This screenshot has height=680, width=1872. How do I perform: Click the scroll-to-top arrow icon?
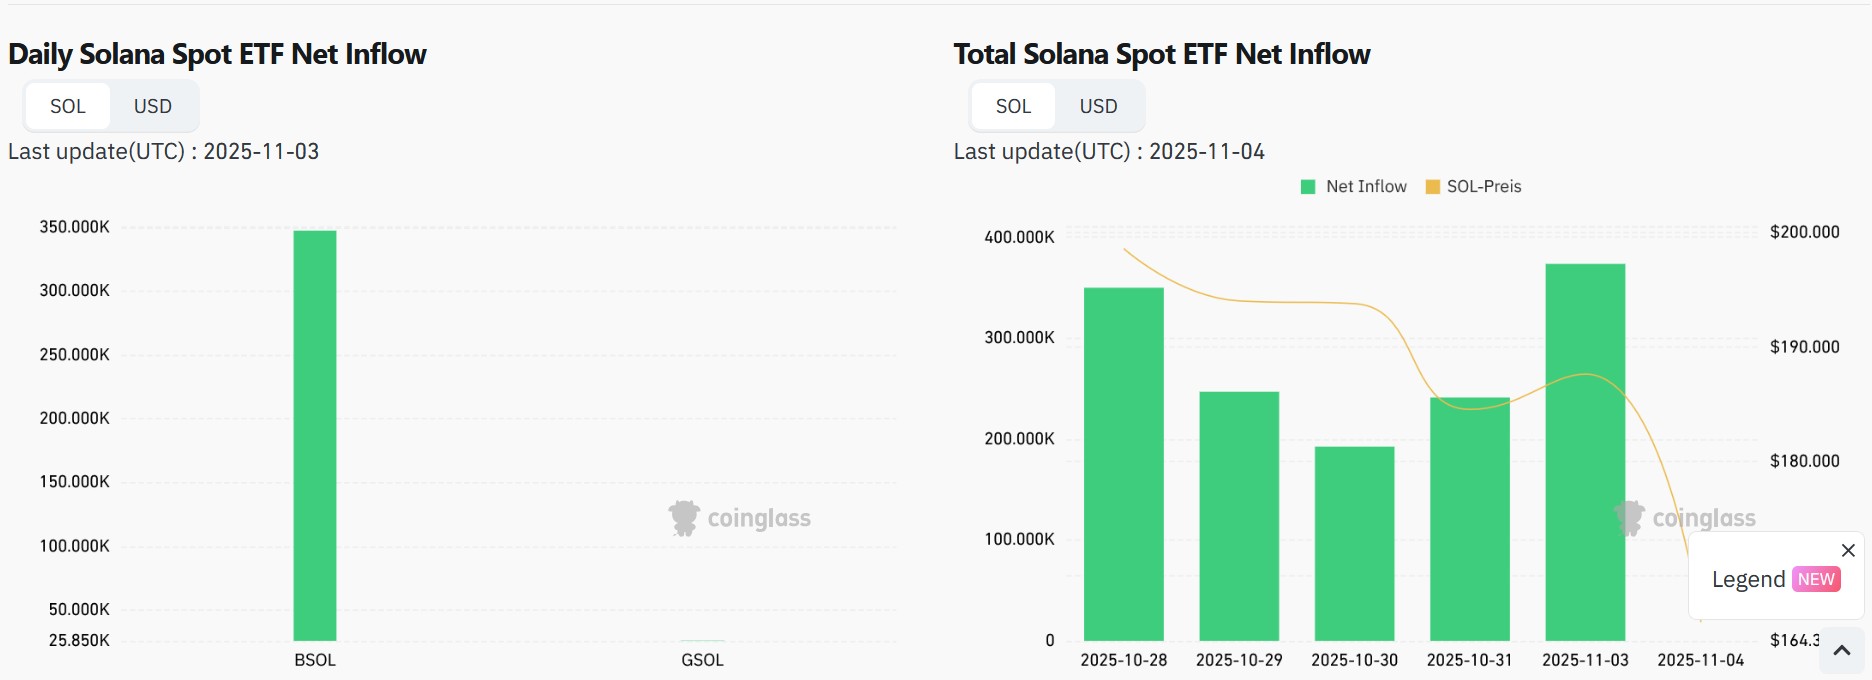click(x=1842, y=651)
